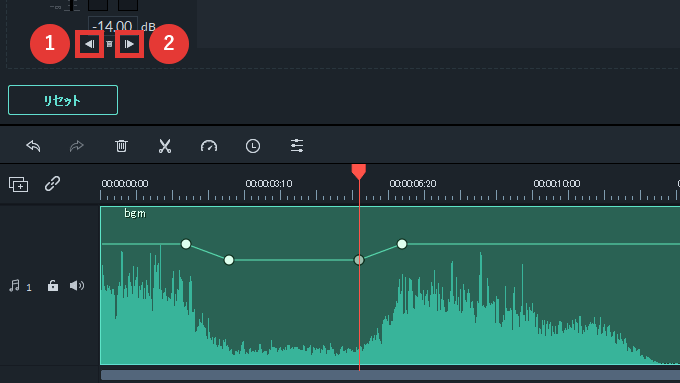Open the duration clock setting
Screen dimensions: 680x383
(253, 146)
